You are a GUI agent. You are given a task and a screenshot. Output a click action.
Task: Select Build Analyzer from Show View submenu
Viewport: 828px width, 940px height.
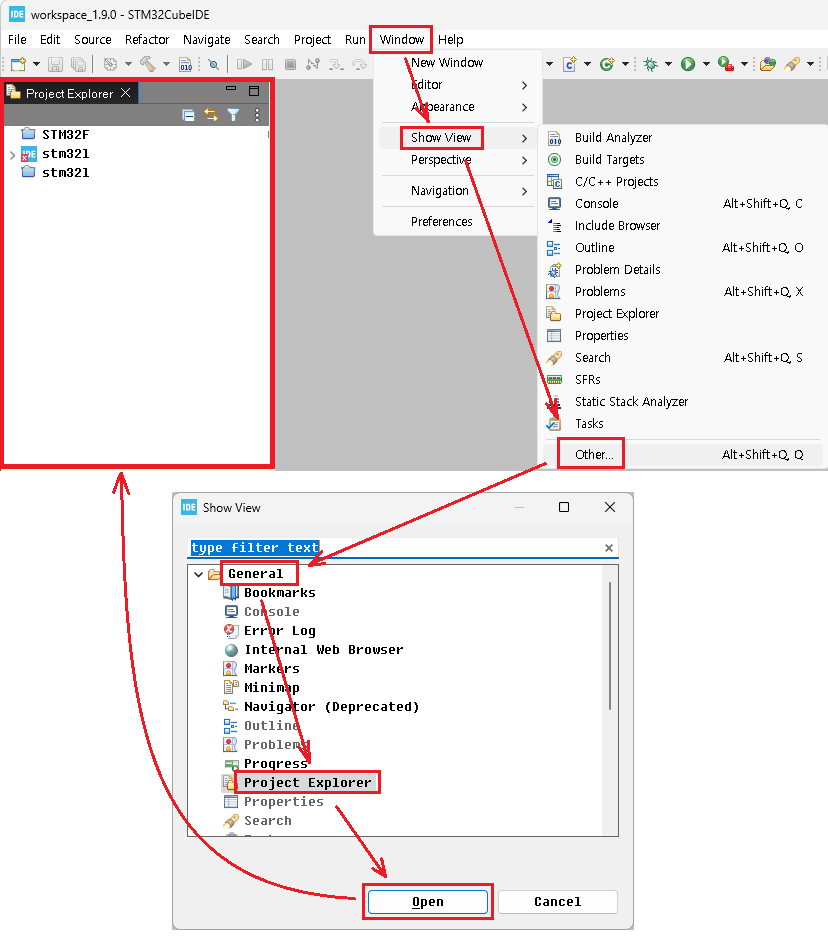(683, 138)
